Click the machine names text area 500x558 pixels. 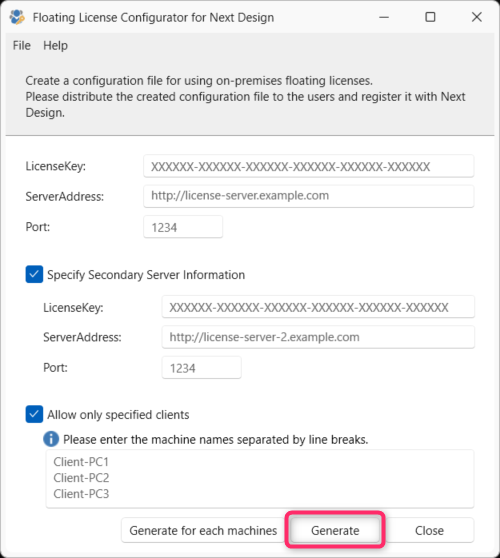pyautogui.click(x=260, y=479)
